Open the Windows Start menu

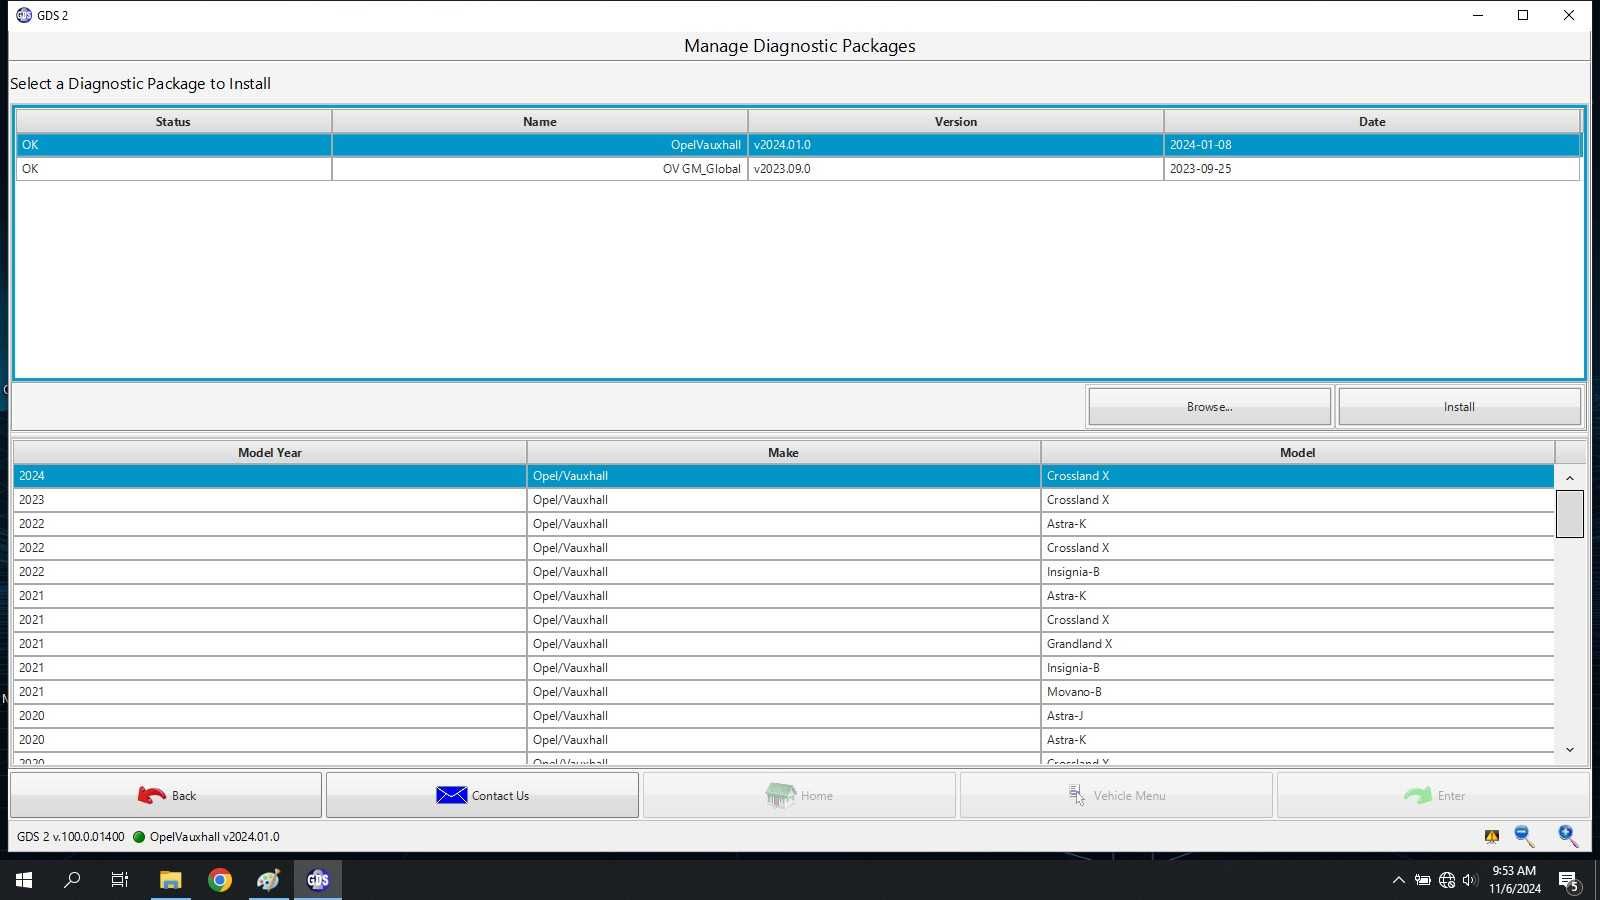24,880
